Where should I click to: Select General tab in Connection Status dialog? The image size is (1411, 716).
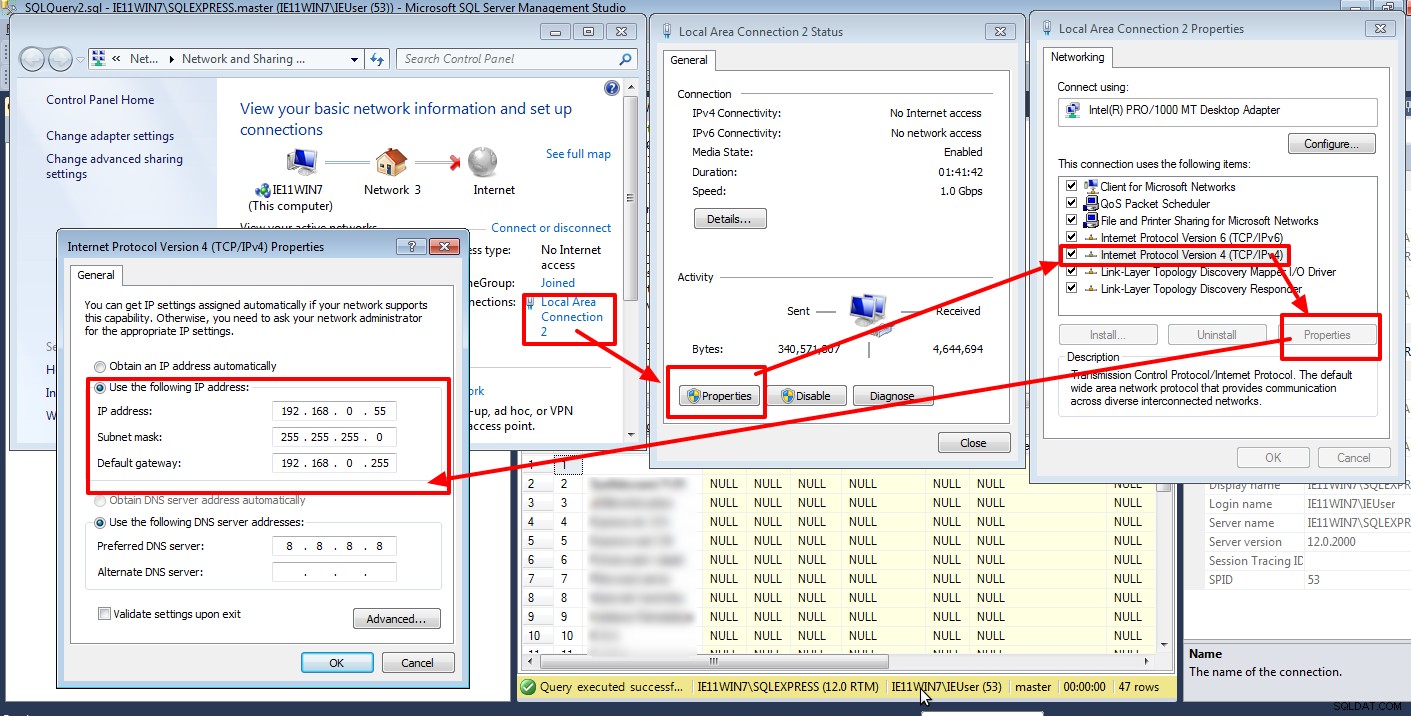(x=689, y=60)
